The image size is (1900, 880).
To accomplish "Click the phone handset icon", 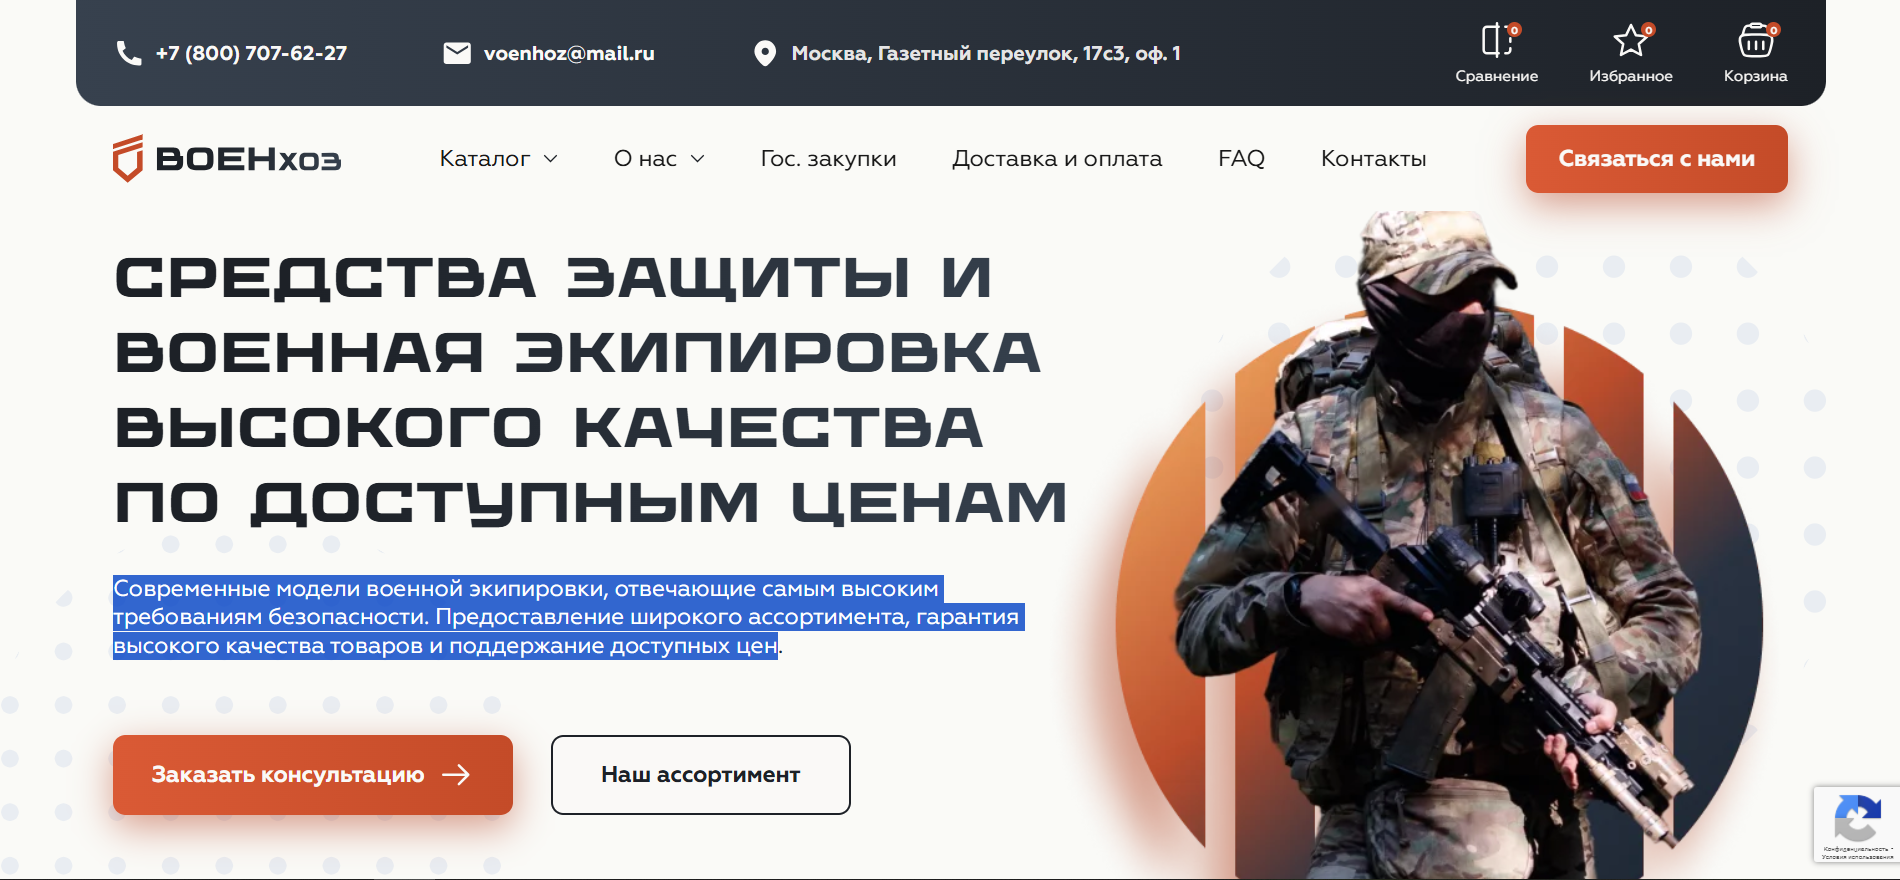I will point(129,53).
